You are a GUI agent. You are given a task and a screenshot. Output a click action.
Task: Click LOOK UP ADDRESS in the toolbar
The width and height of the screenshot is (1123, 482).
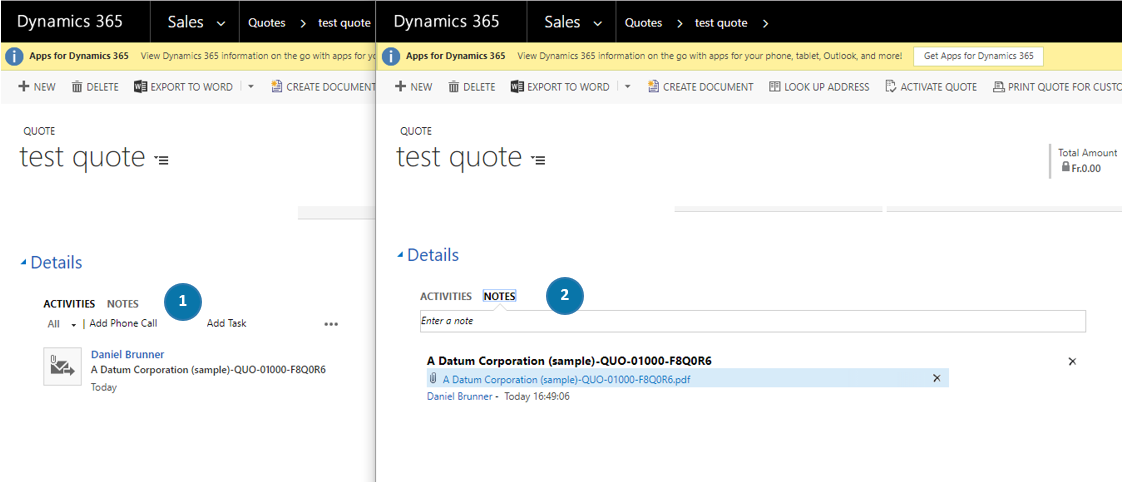tap(819, 87)
